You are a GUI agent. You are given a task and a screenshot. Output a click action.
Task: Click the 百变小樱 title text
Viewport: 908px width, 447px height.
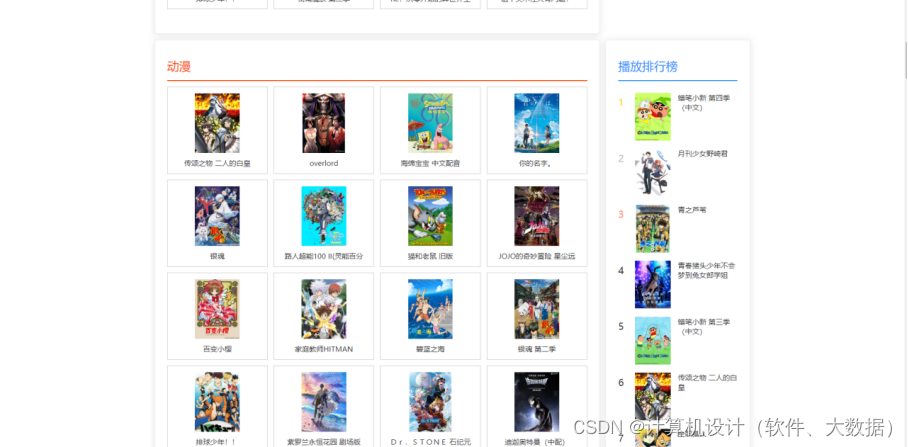point(217,349)
